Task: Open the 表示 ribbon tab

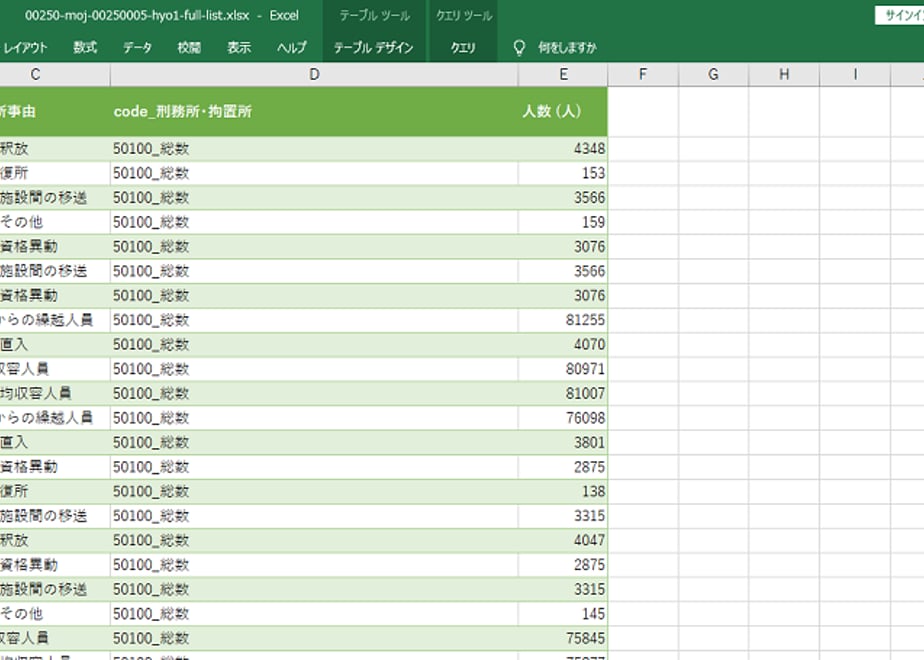Action: [239, 48]
